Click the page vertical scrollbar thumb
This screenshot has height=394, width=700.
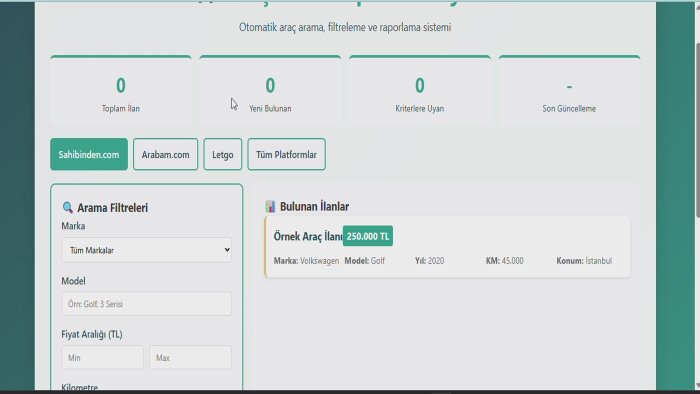[697, 129]
